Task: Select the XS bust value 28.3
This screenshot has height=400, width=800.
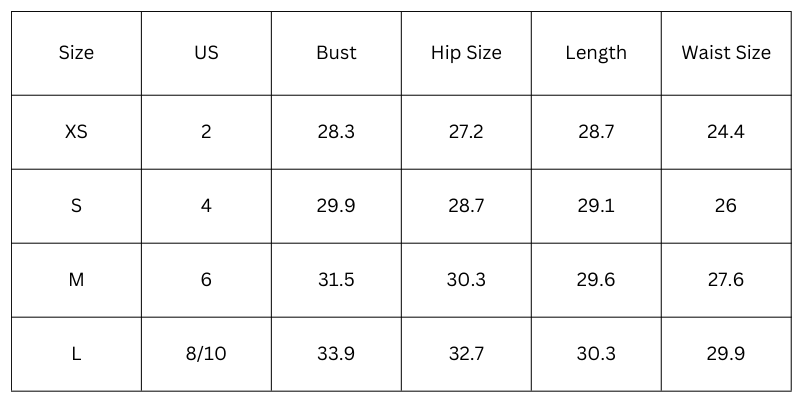Action: (336, 132)
